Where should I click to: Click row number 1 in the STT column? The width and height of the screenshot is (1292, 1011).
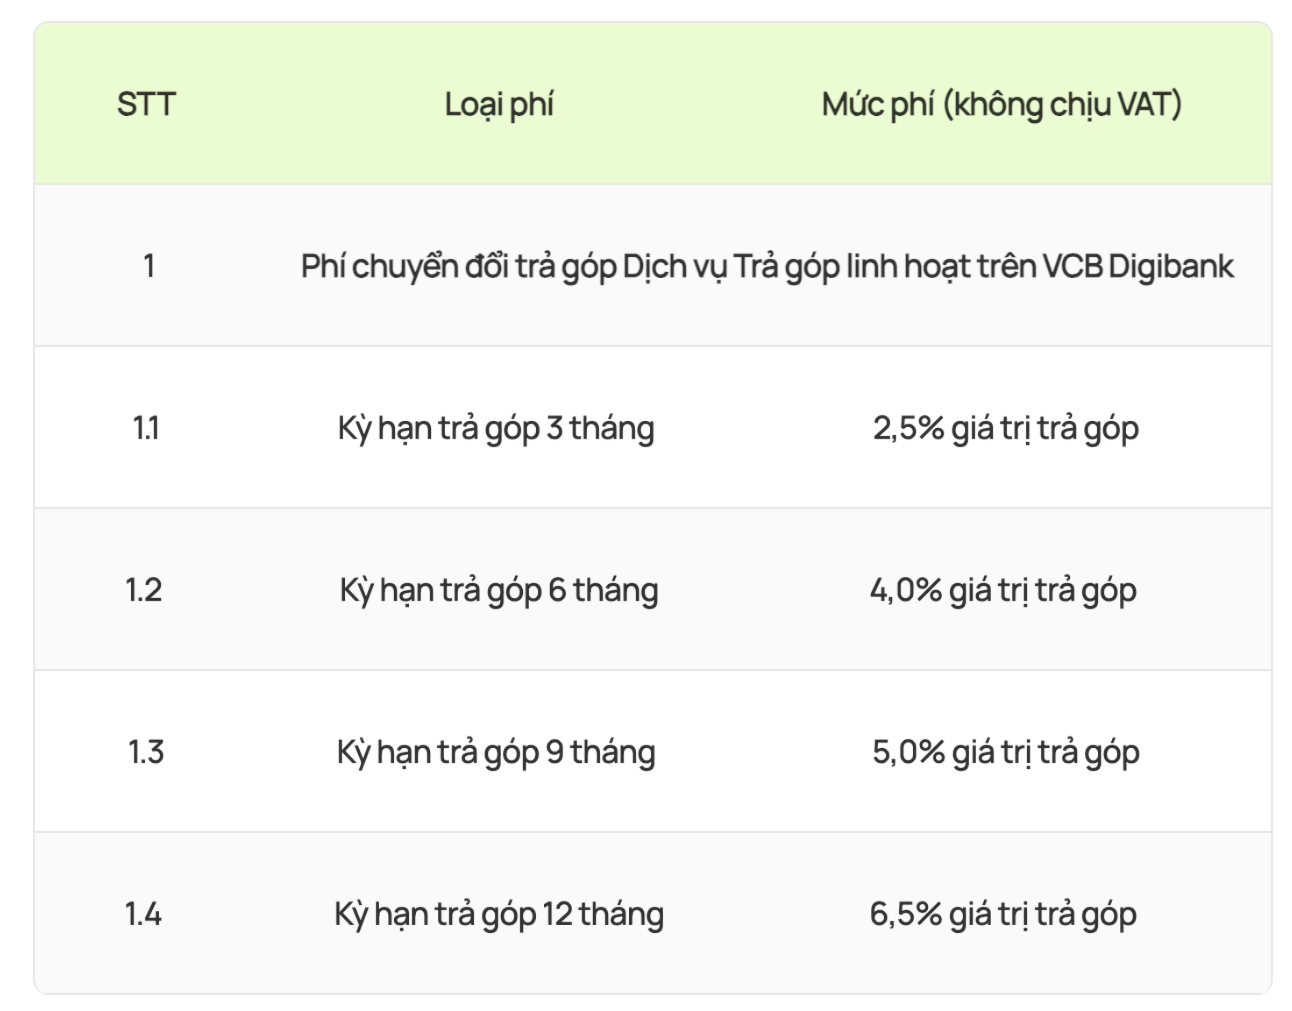(148, 266)
